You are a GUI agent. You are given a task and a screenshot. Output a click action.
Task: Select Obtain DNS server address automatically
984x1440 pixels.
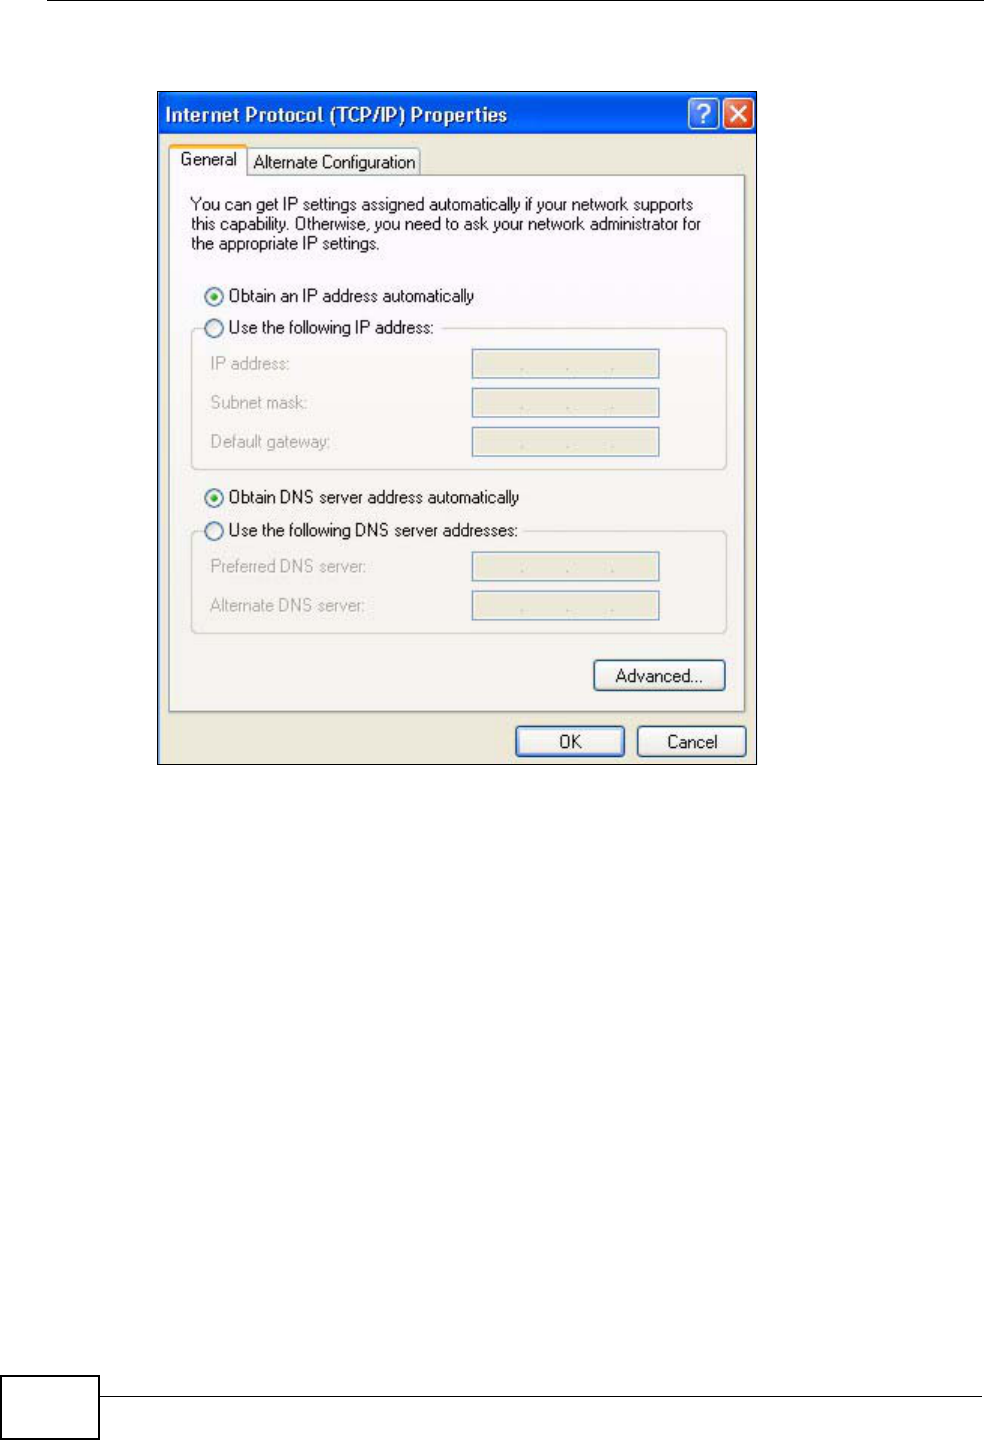[x=213, y=498]
